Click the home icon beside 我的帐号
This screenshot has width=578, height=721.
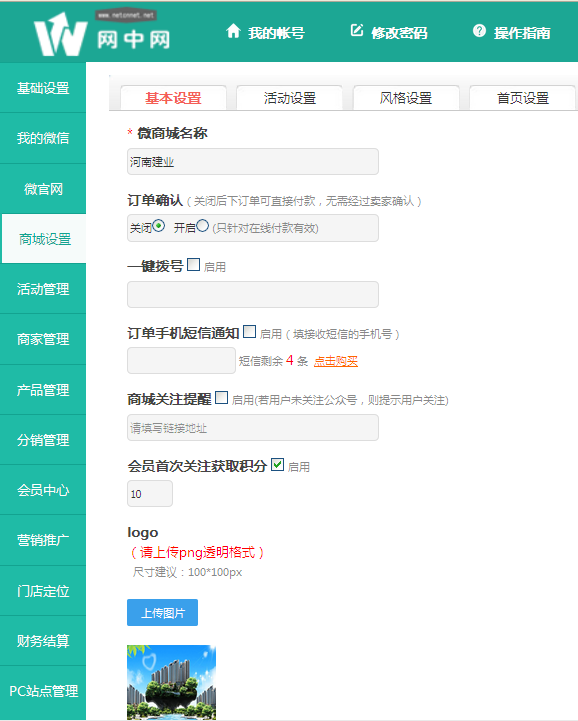233,31
